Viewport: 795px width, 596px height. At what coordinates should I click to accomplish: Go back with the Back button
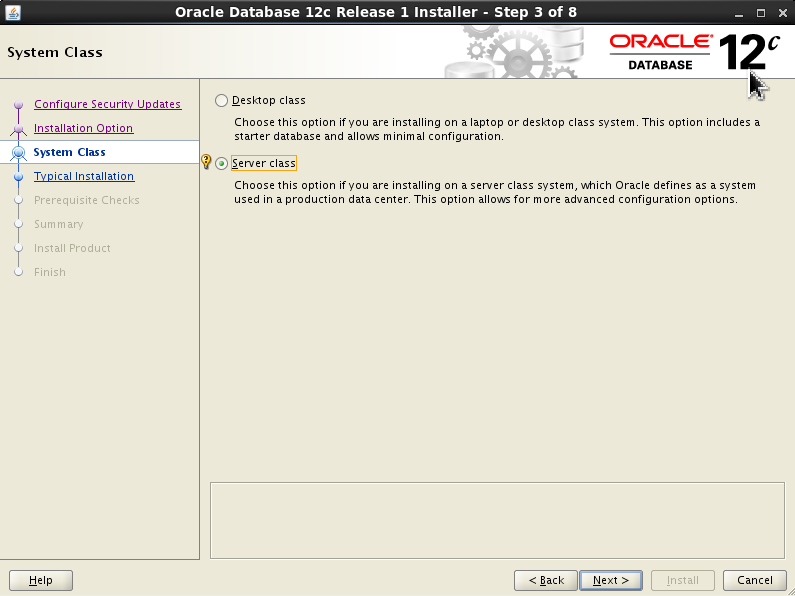[546, 580]
